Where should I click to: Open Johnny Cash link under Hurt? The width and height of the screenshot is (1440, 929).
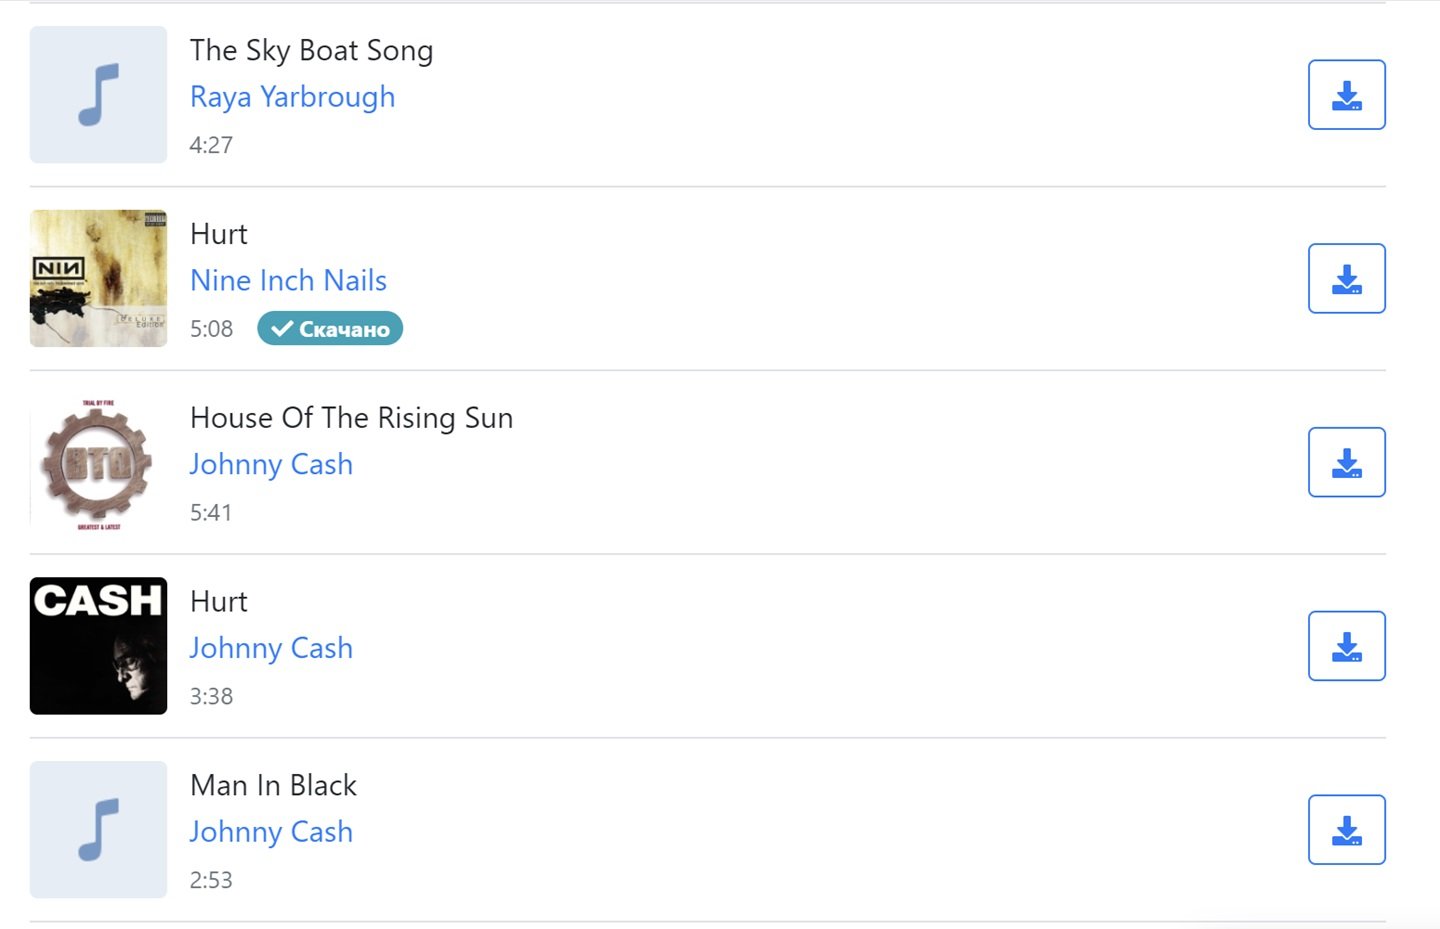point(271,649)
